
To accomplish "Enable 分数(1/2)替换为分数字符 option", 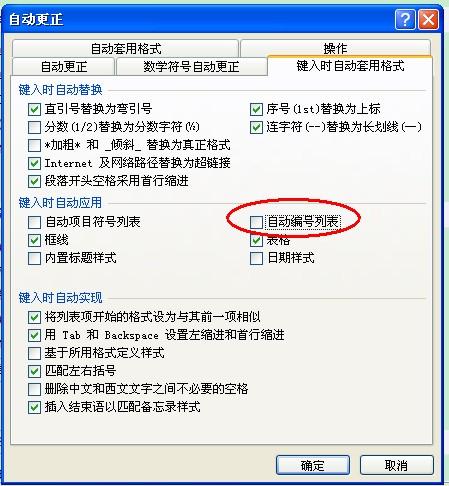I will click(34, 127).
